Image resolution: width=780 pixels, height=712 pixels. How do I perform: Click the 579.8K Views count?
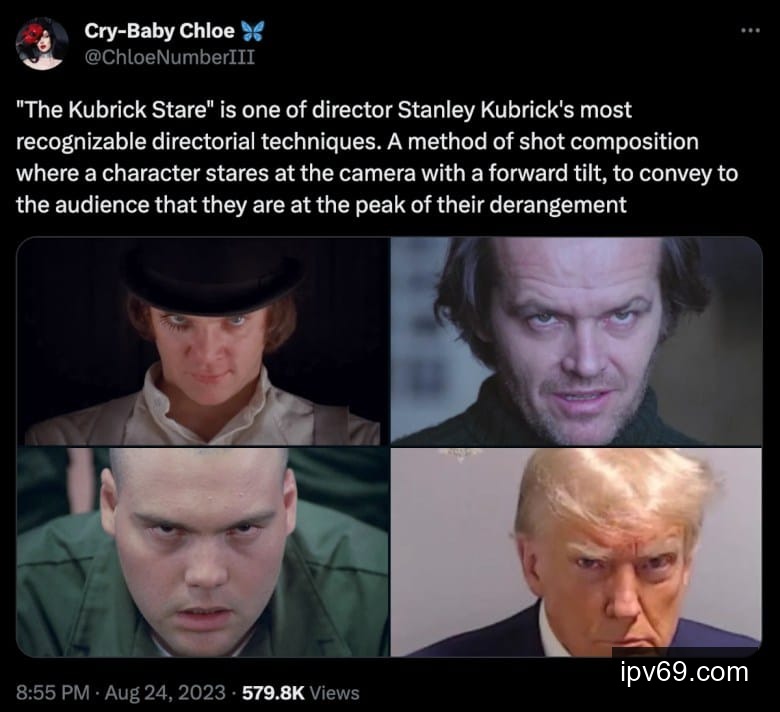click(x=300, y=693)
